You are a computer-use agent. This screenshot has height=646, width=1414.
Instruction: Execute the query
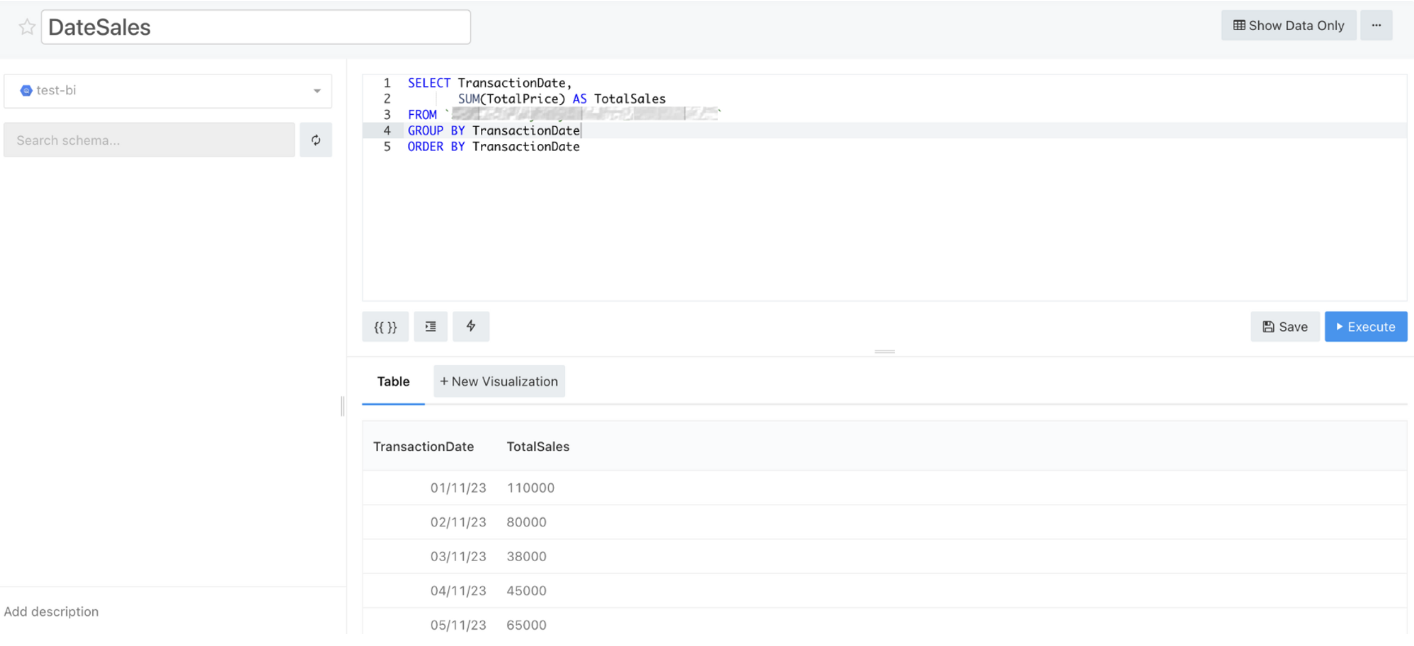[1366, 327]
